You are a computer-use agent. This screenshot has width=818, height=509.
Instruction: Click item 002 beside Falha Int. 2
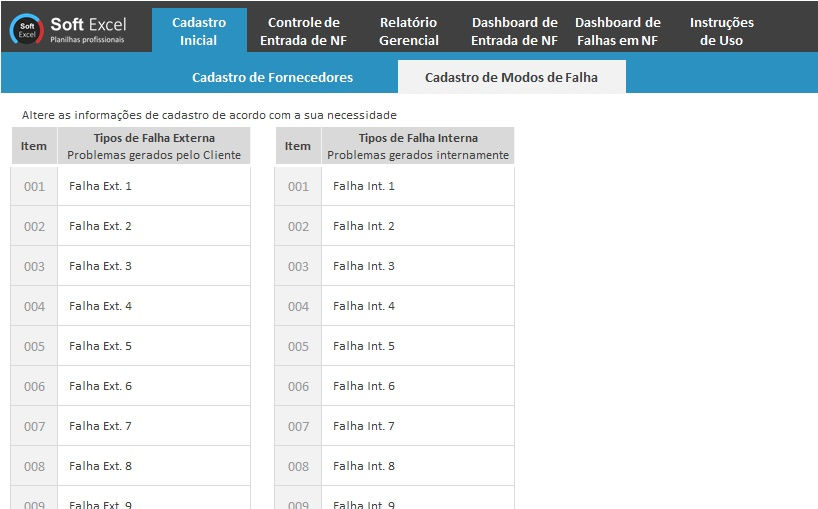point(298,226)
